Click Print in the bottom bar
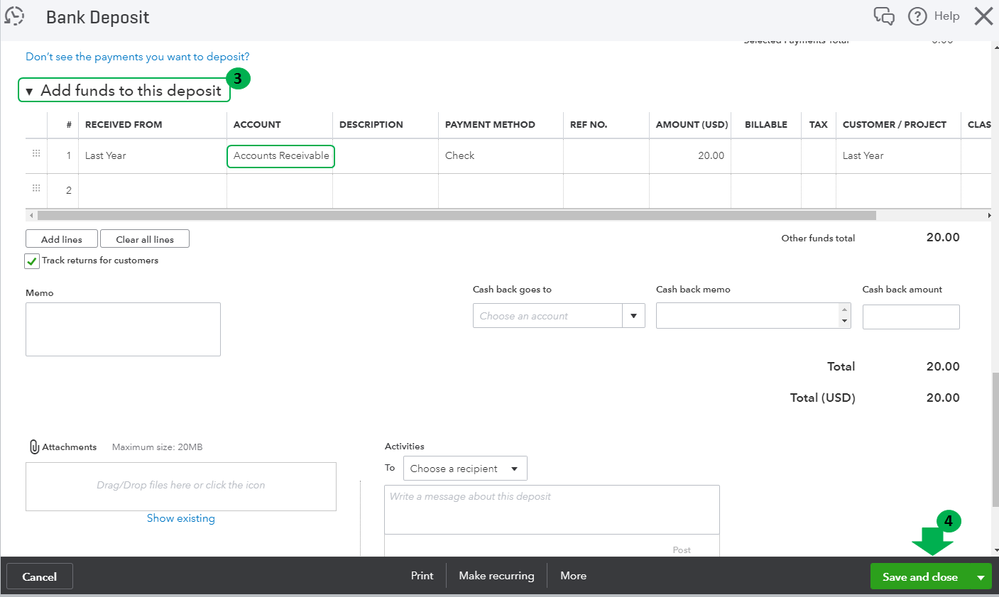 (x=422, y=576)
